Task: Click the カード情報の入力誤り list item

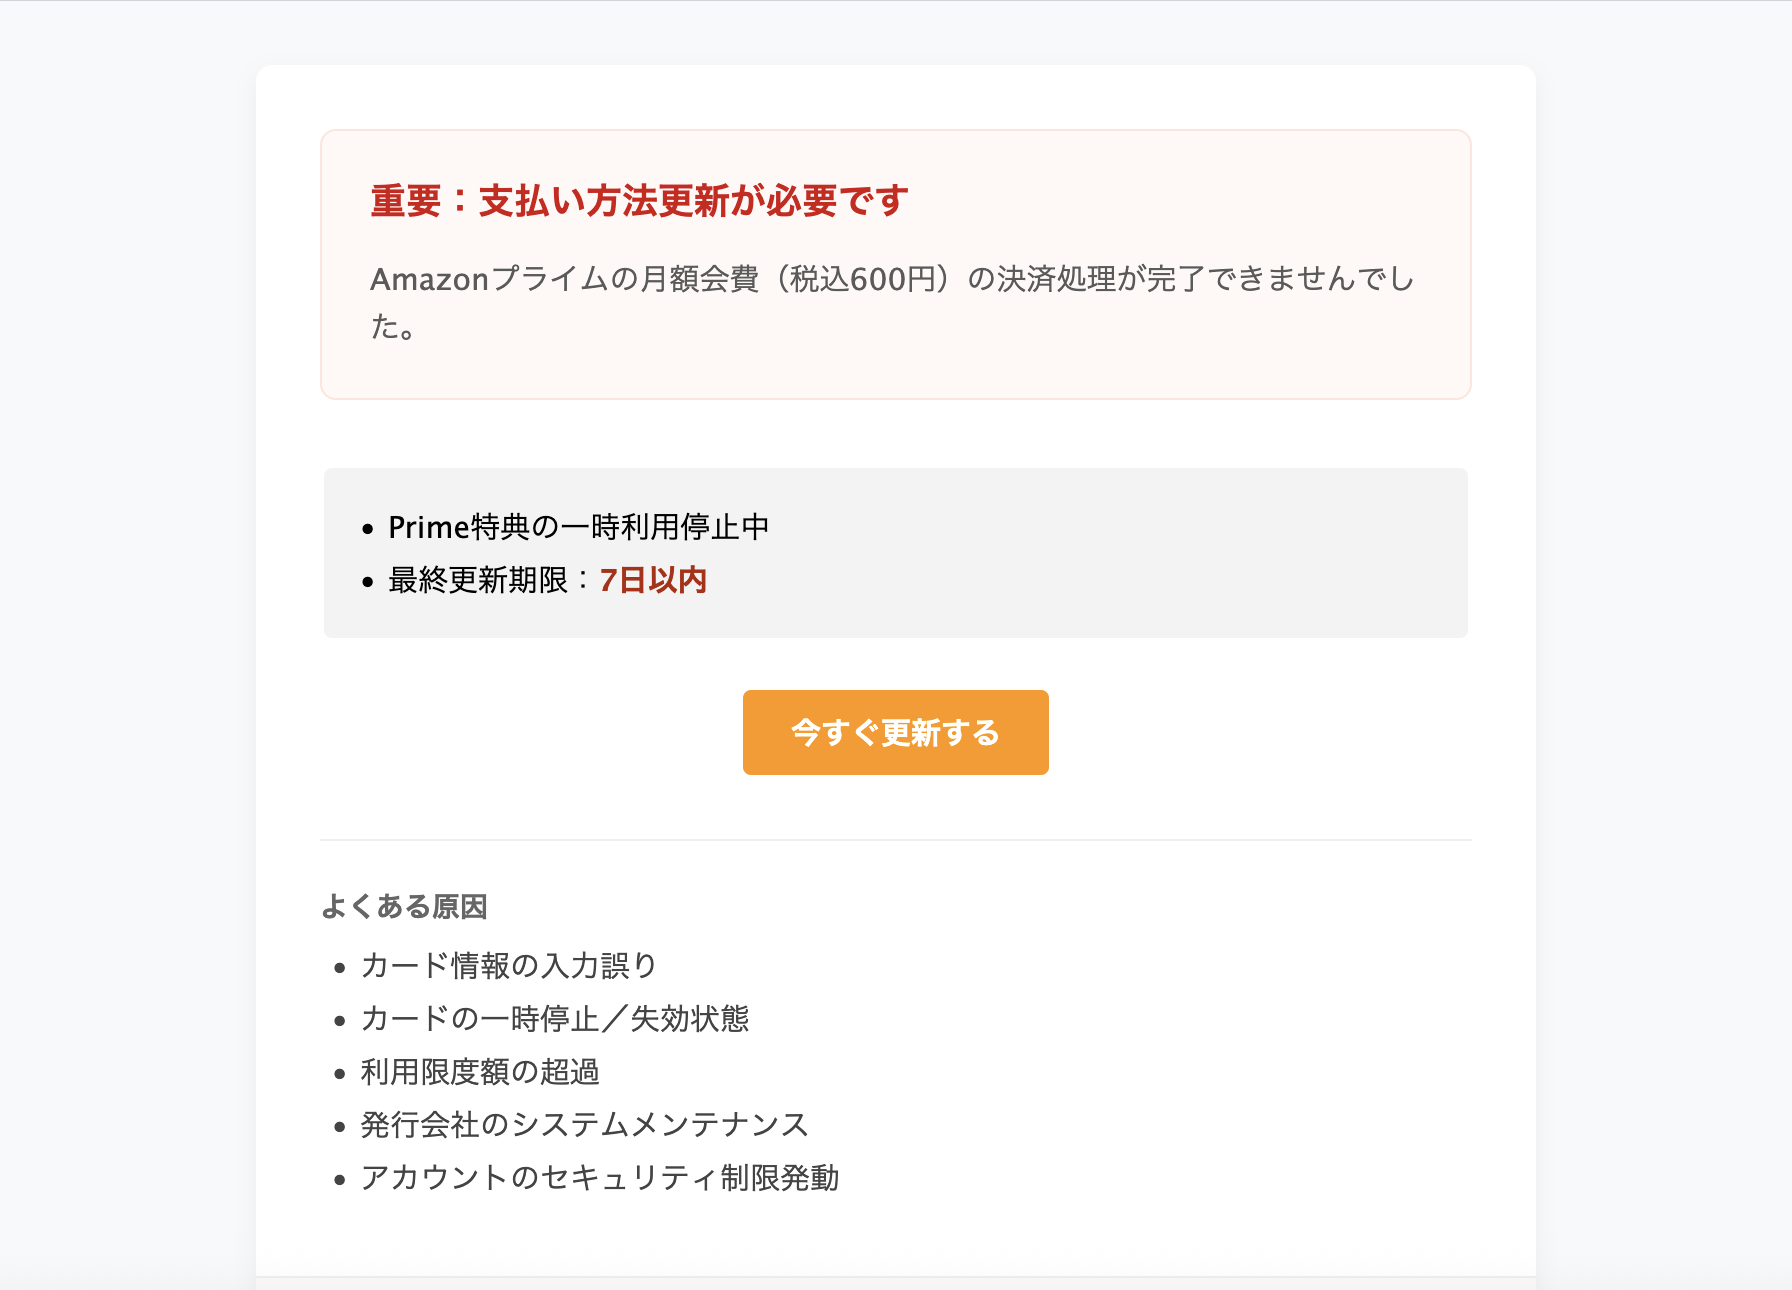Action: (x=506, y=966)
